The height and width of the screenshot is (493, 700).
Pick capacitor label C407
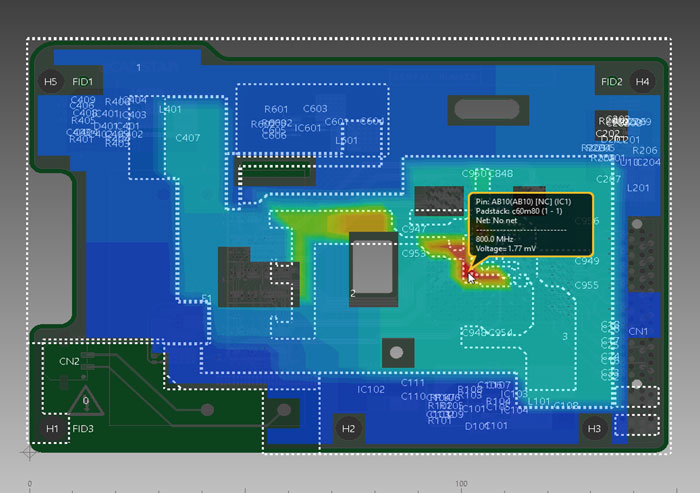point(188,138)
